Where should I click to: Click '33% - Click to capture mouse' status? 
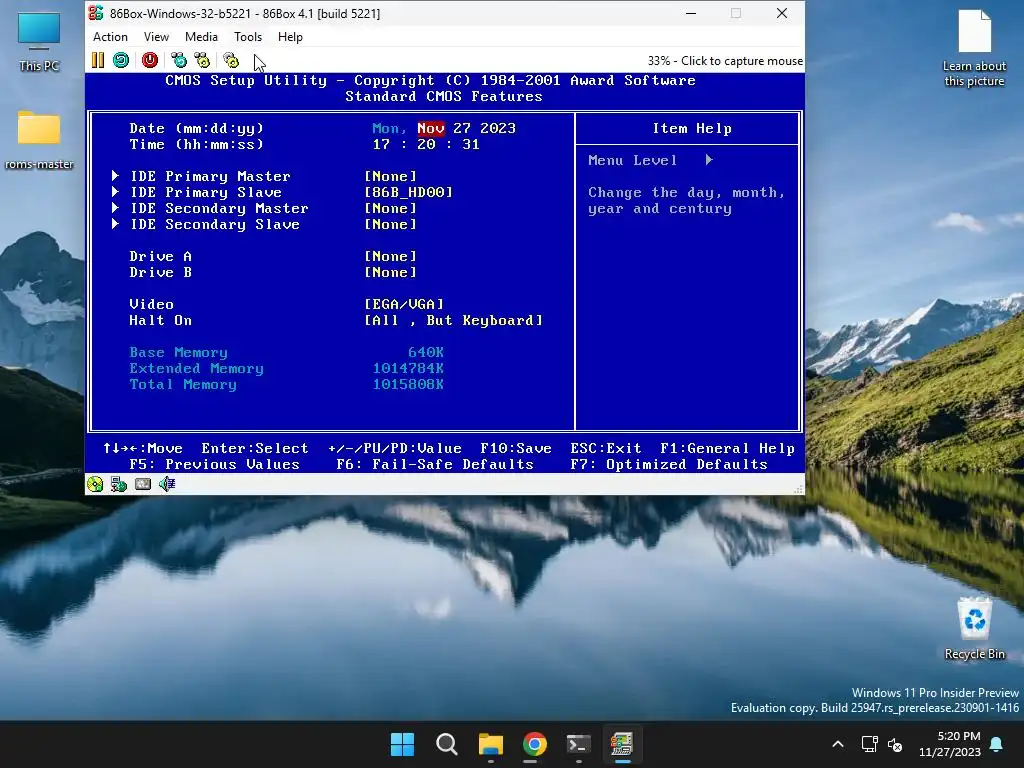[x=725, y=61]
